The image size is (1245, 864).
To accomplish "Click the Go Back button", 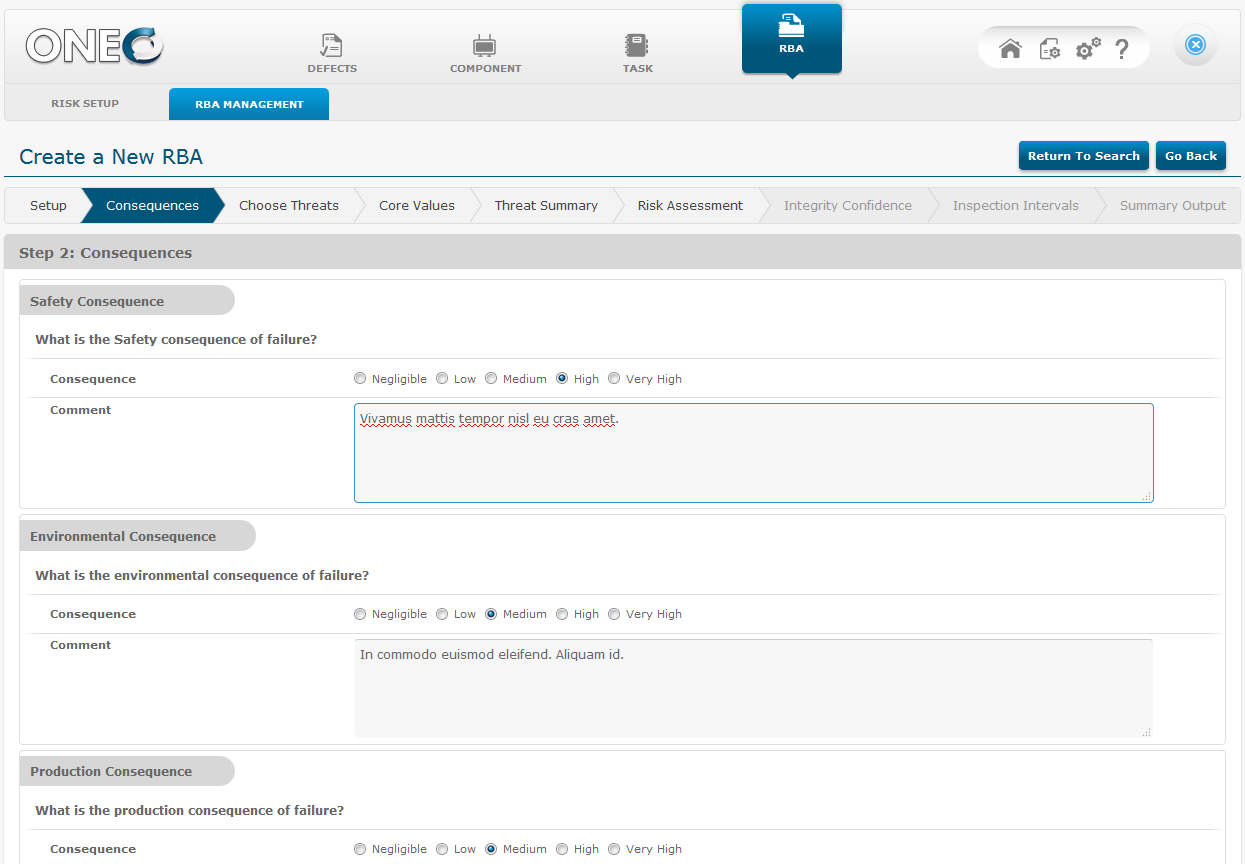I will 1190,156.
